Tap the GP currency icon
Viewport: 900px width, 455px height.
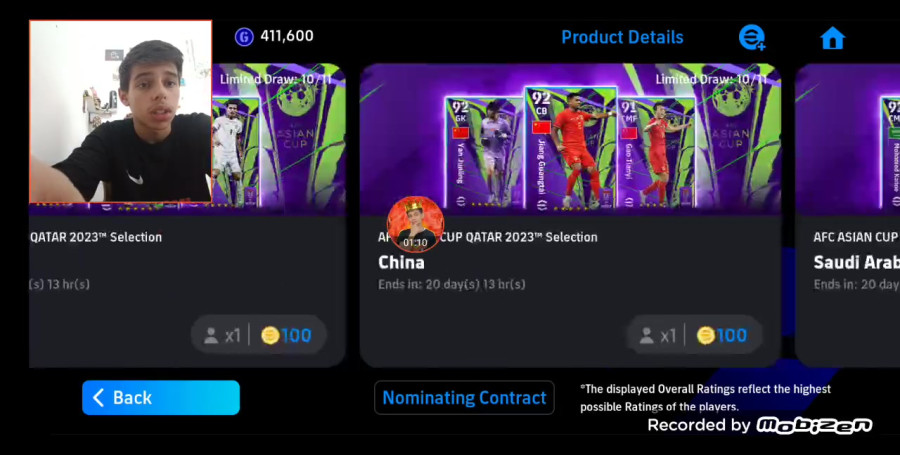pyautogui.click(x=244, y=37)
